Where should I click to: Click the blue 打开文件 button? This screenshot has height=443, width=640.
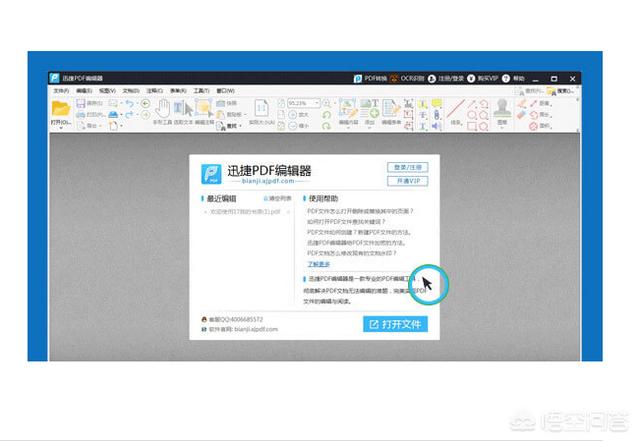coord(396,324)
